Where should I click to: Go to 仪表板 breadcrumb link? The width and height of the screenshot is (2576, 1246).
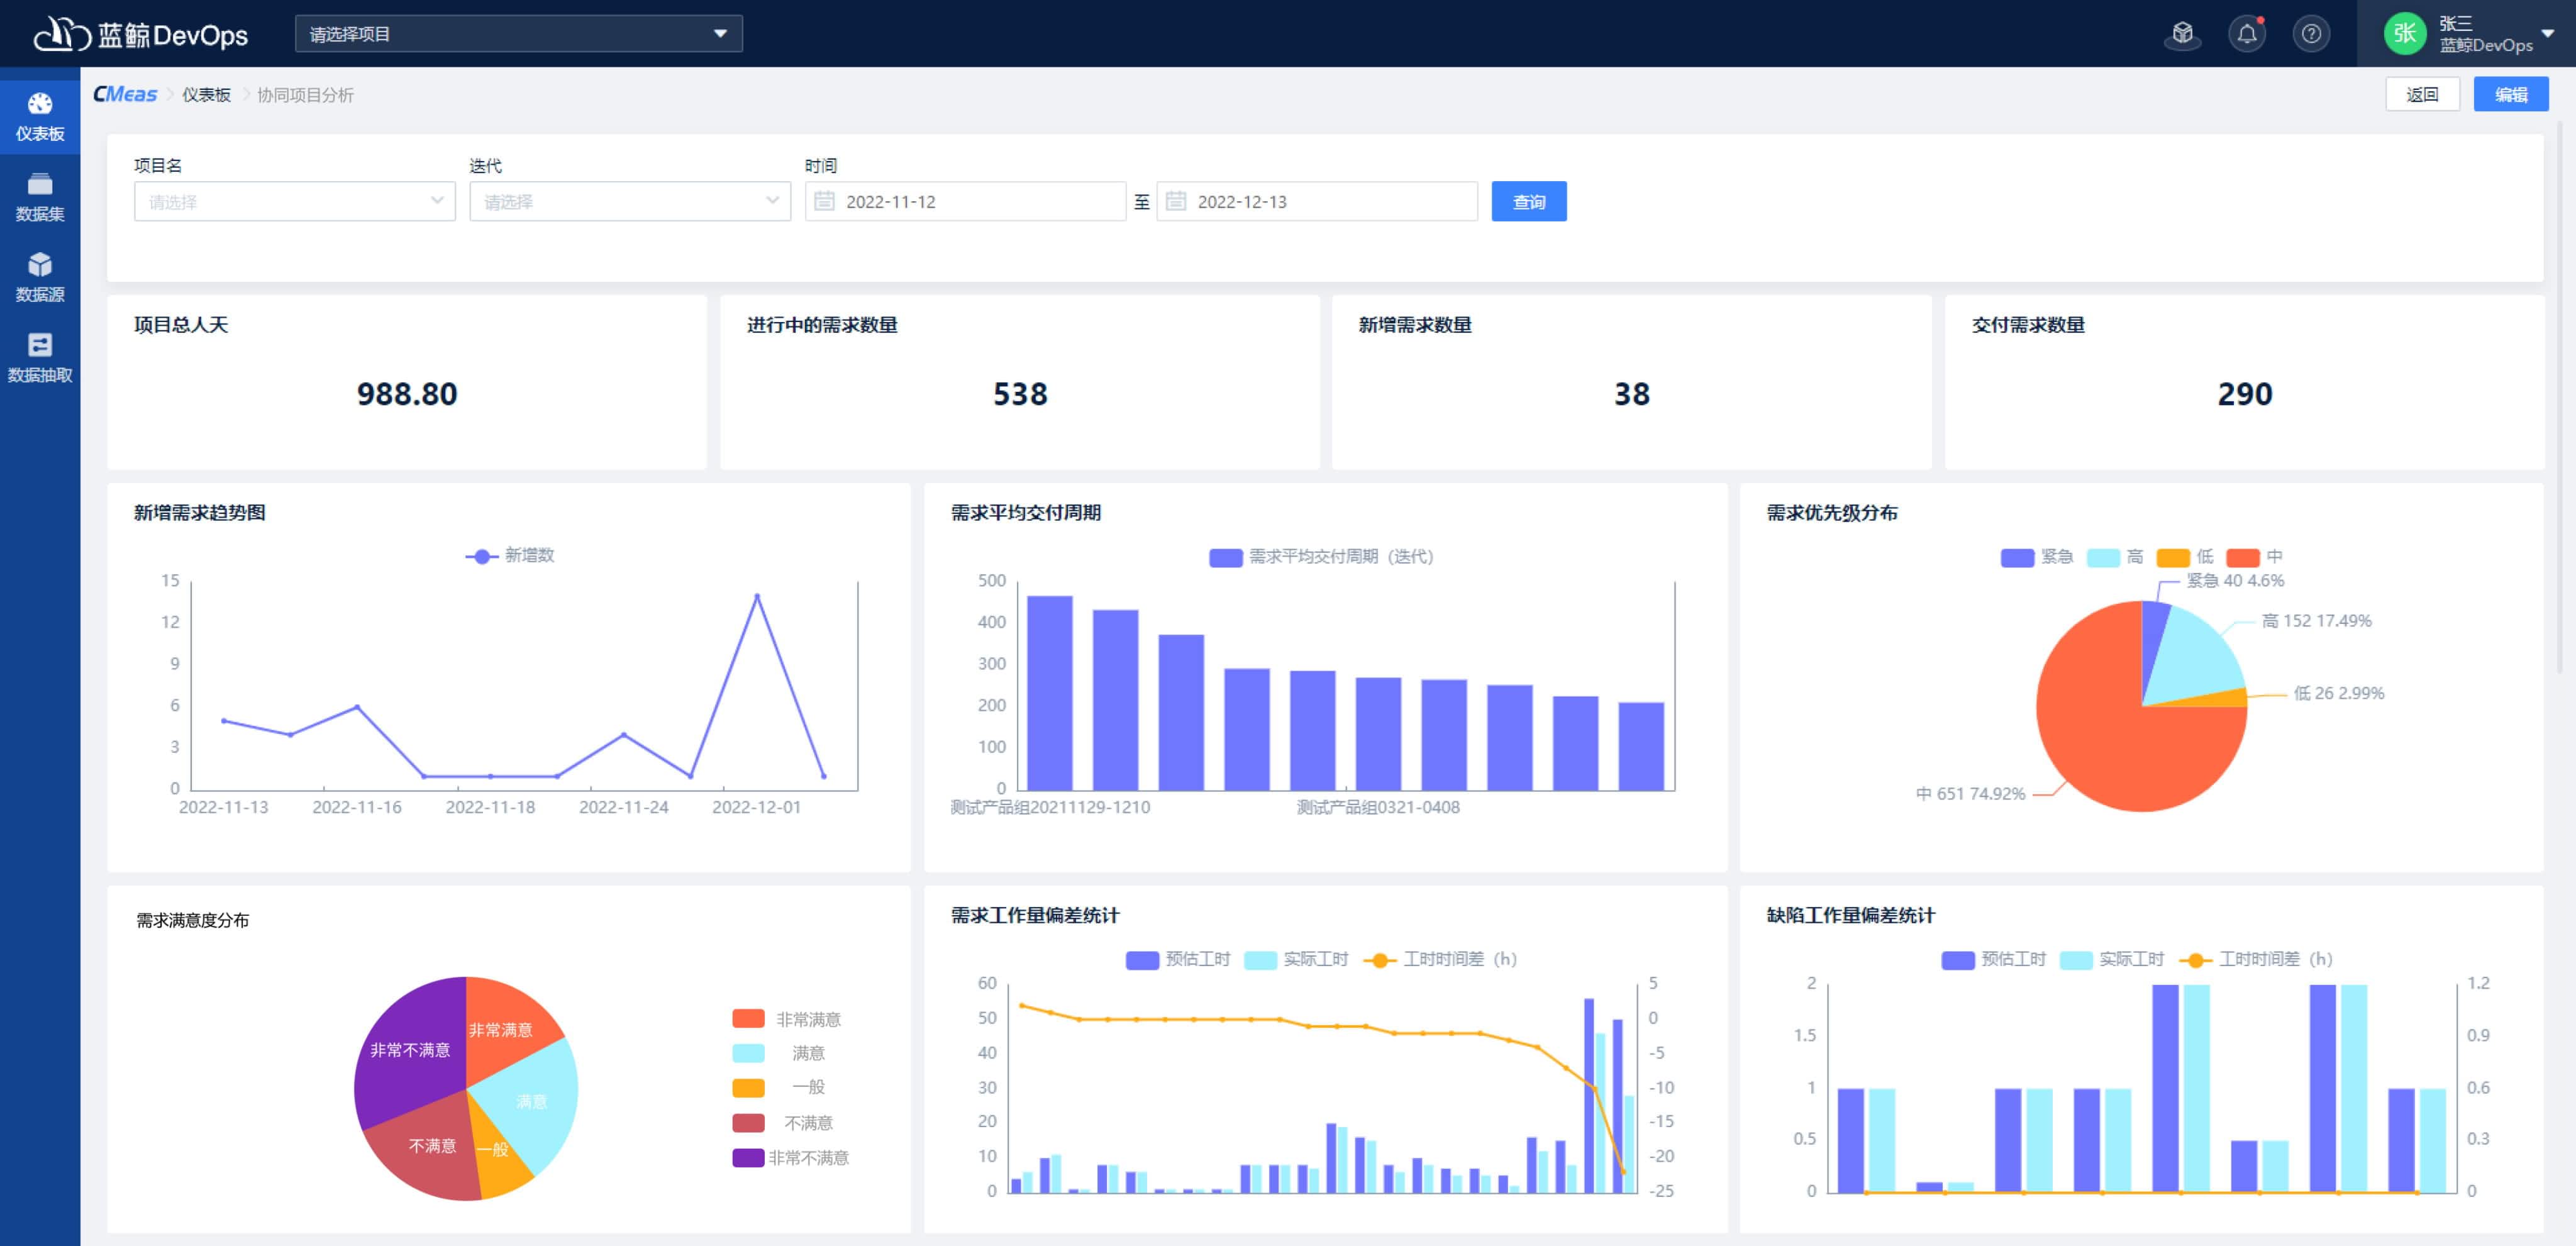point(206,95)
